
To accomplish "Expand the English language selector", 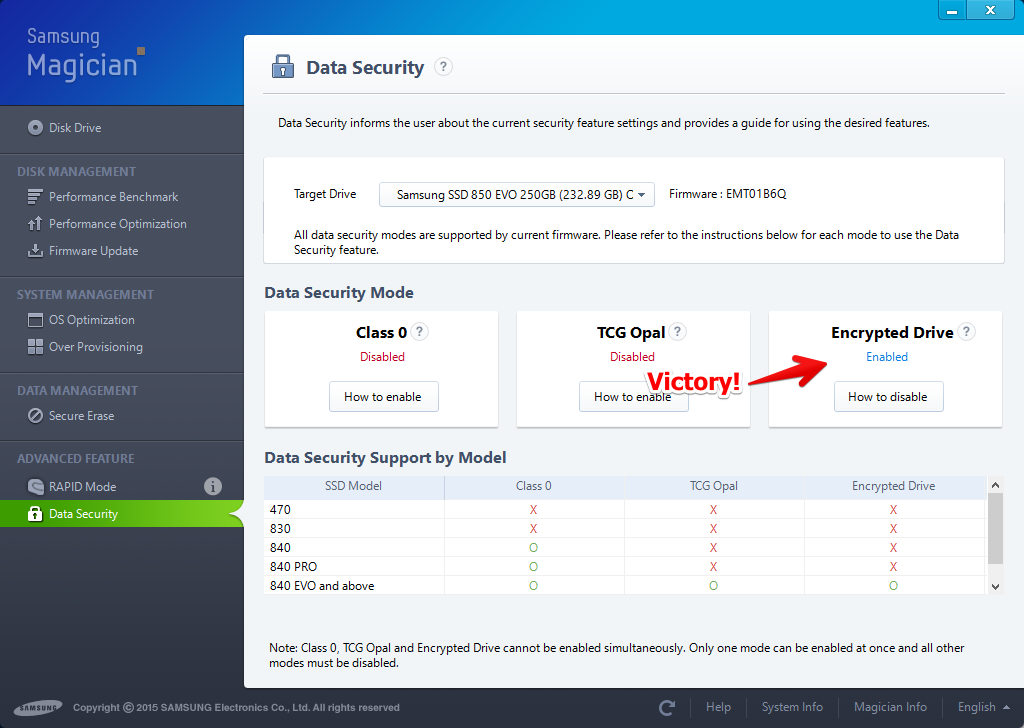I will tap(984, 707).
